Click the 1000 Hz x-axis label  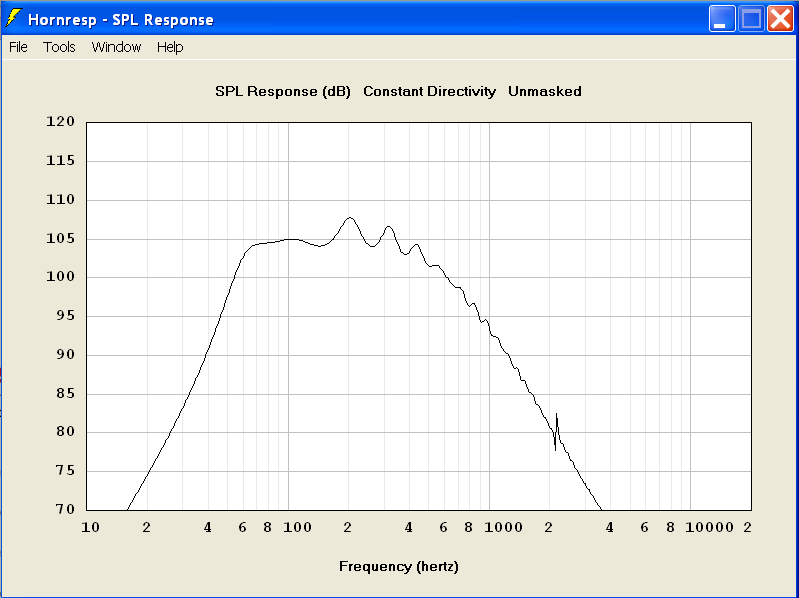pos(503,528)
